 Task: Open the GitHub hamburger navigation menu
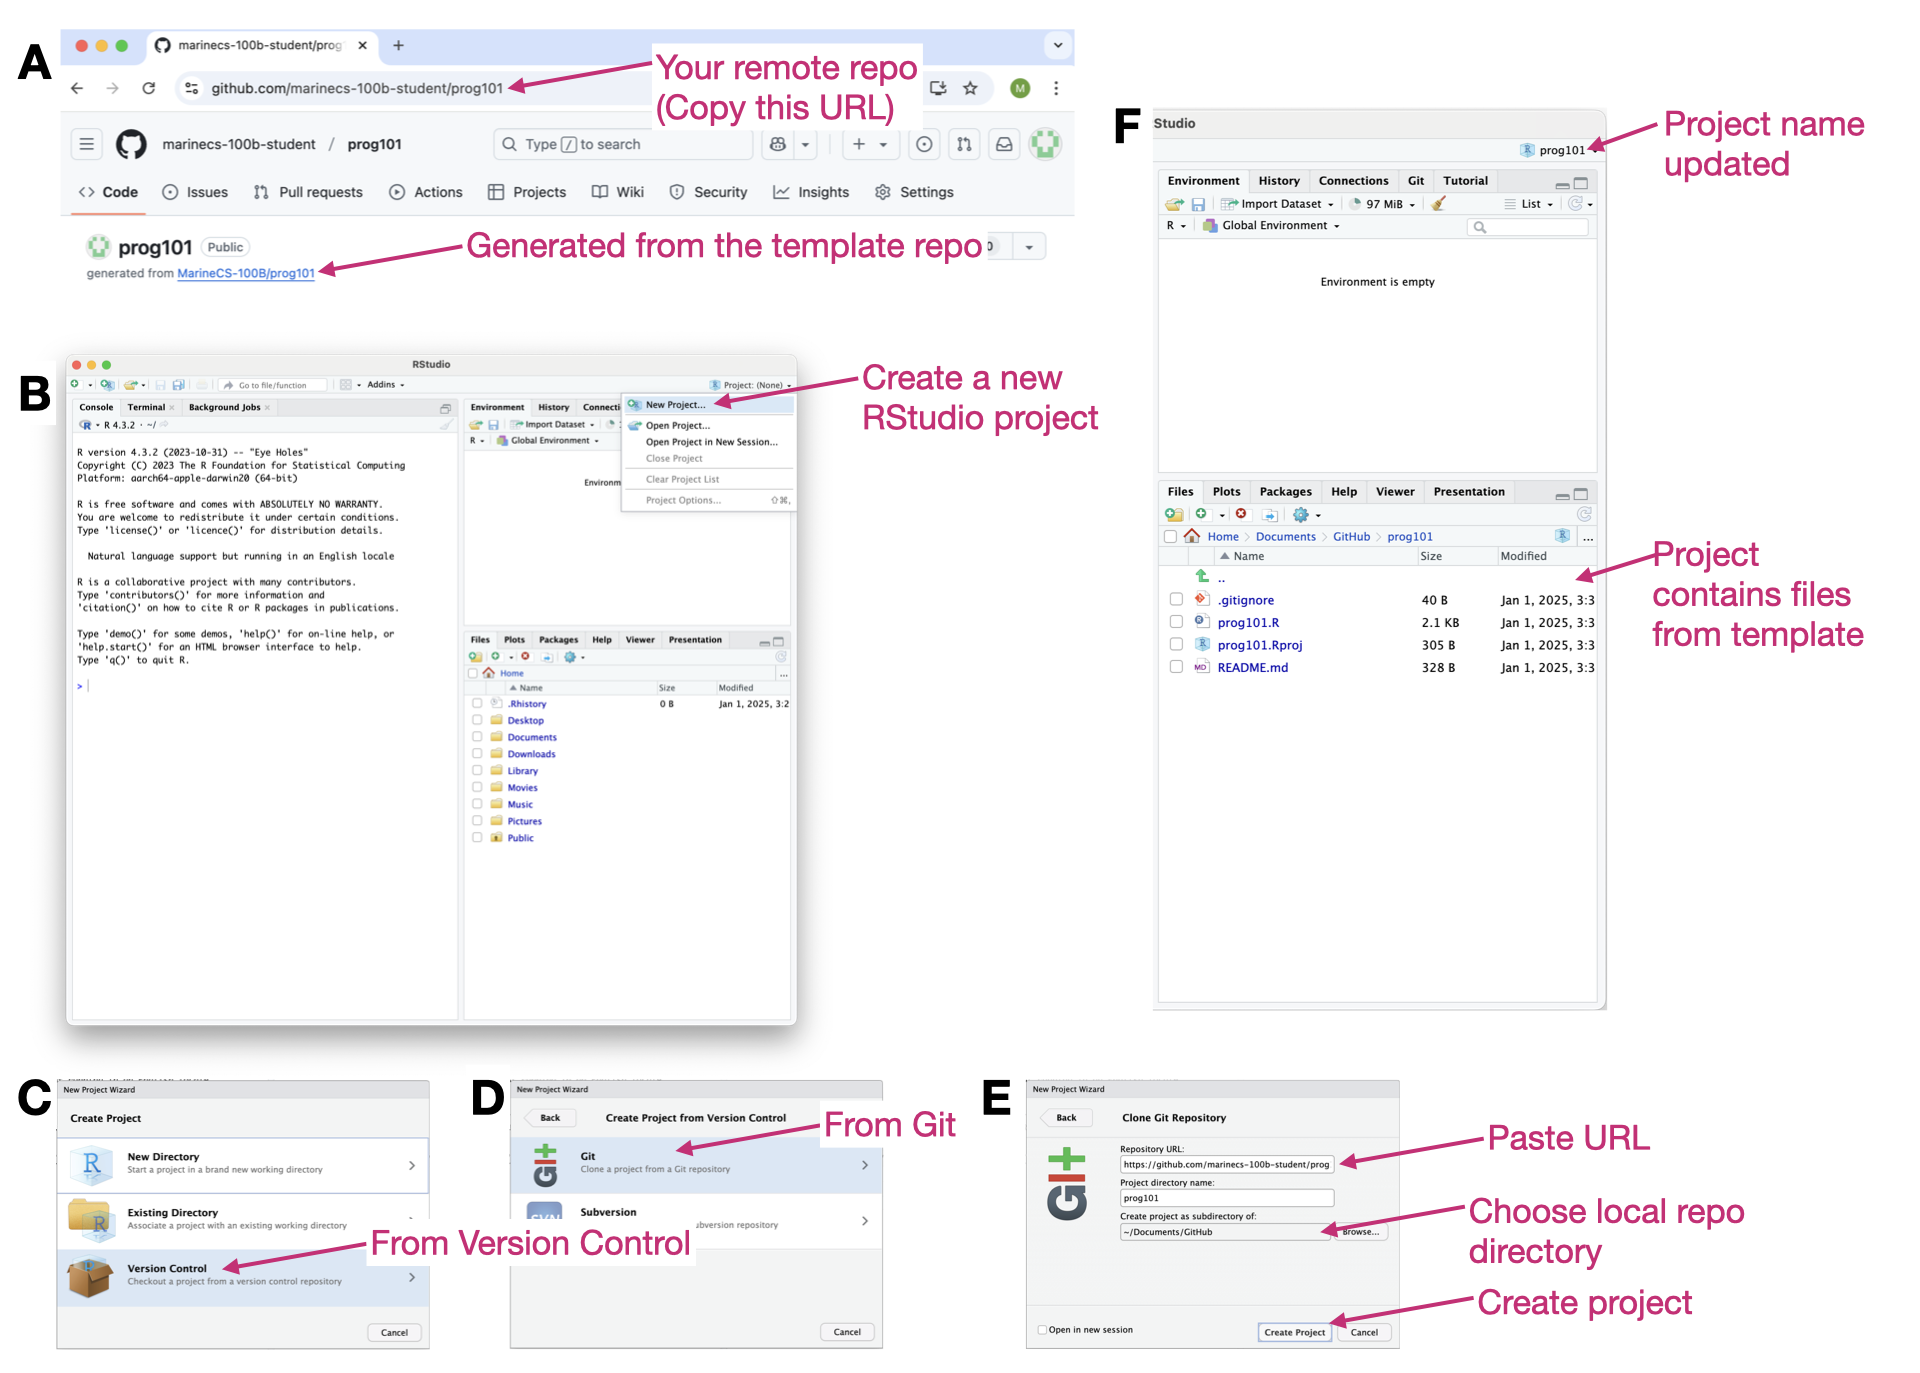coord(87,144)
